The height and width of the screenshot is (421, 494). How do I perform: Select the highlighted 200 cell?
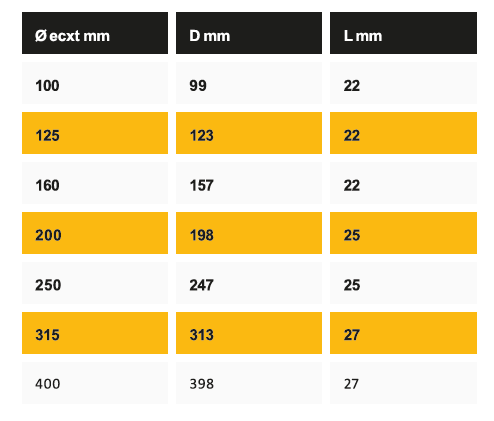(x=95, y=233)
